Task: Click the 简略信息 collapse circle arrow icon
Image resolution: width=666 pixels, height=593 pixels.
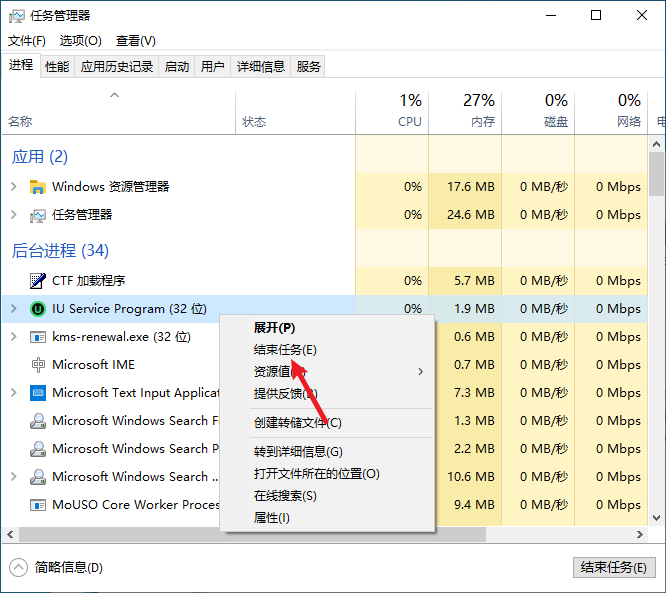Action: click(x=18, y=568)
